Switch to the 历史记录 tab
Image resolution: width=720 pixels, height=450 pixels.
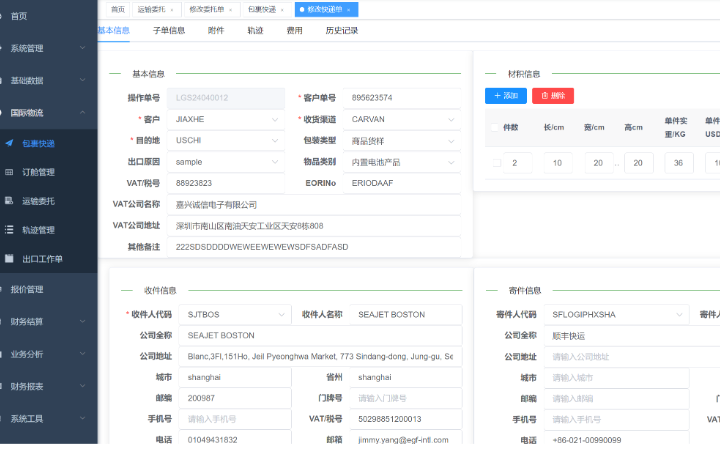click(x=342, y=30)
